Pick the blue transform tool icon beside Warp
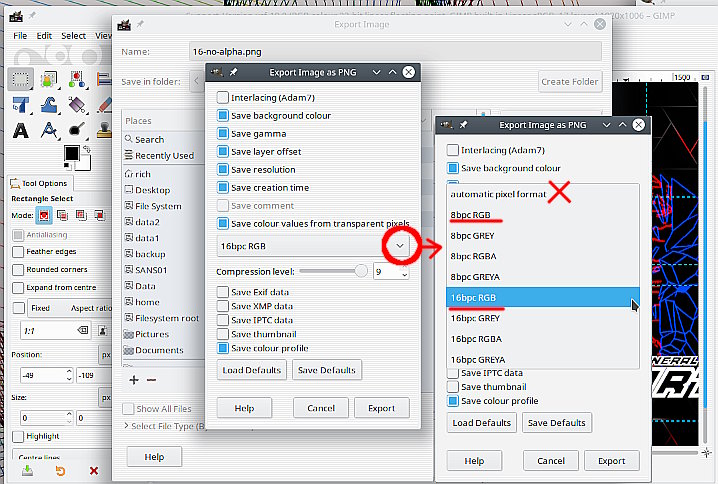Image resolution: width=718 pixels, height=484 pixels. [21, 105]
